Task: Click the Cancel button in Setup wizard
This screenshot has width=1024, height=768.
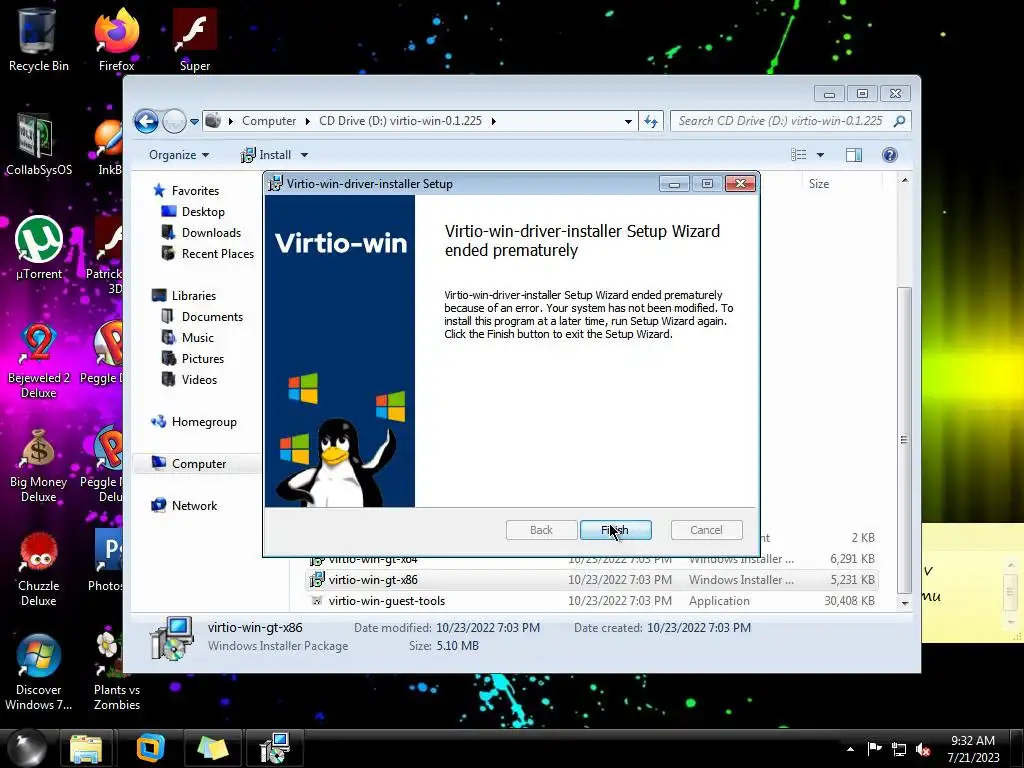Action: click(706, 530)
